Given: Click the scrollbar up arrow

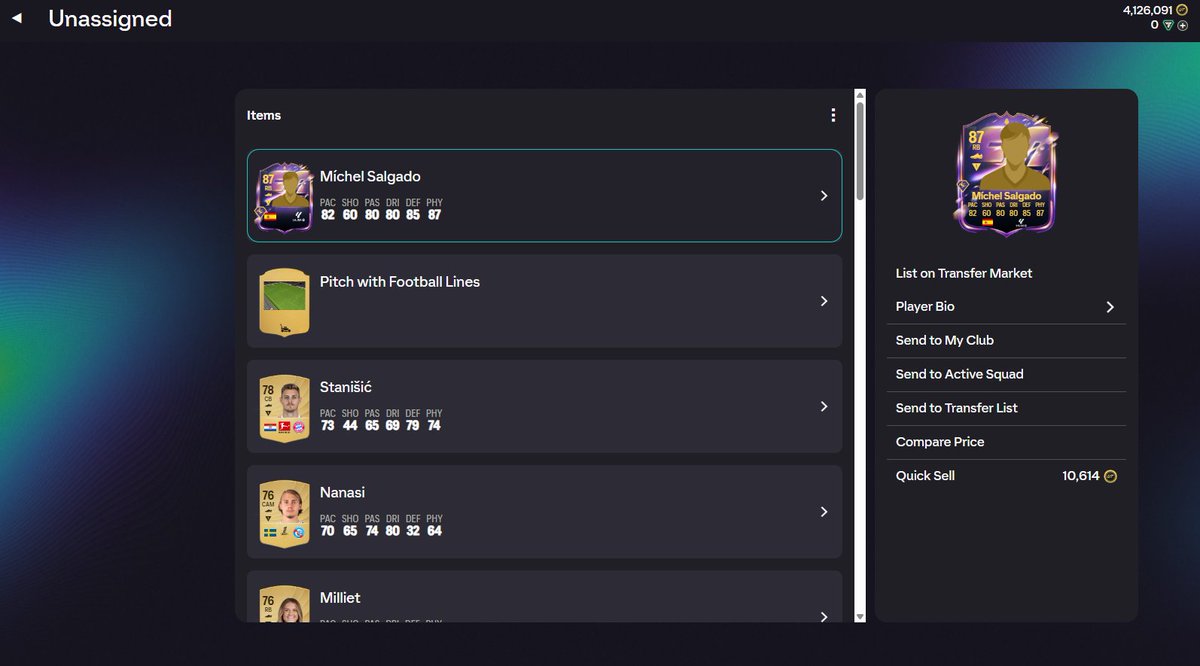Looking at the screenshot, I should tap(860, 95).
